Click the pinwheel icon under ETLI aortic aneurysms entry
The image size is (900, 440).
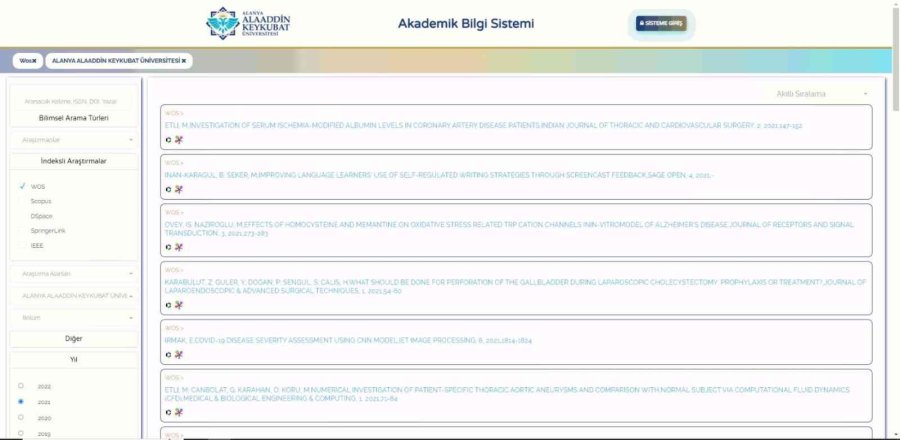(178, 411)
